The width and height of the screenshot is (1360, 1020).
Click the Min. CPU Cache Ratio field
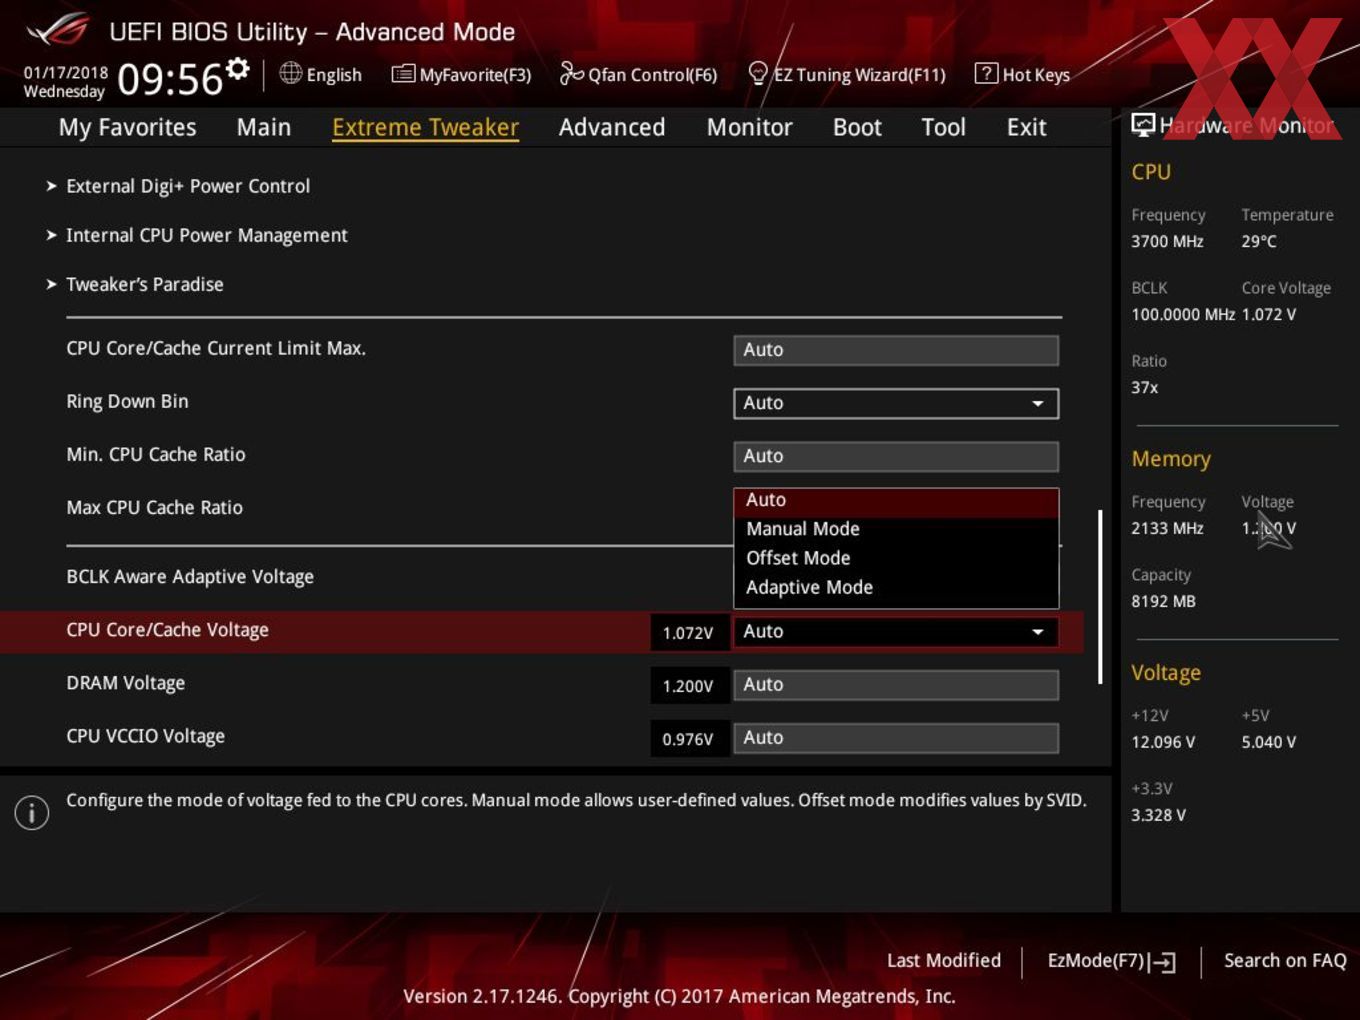click(x=896, y=456)
